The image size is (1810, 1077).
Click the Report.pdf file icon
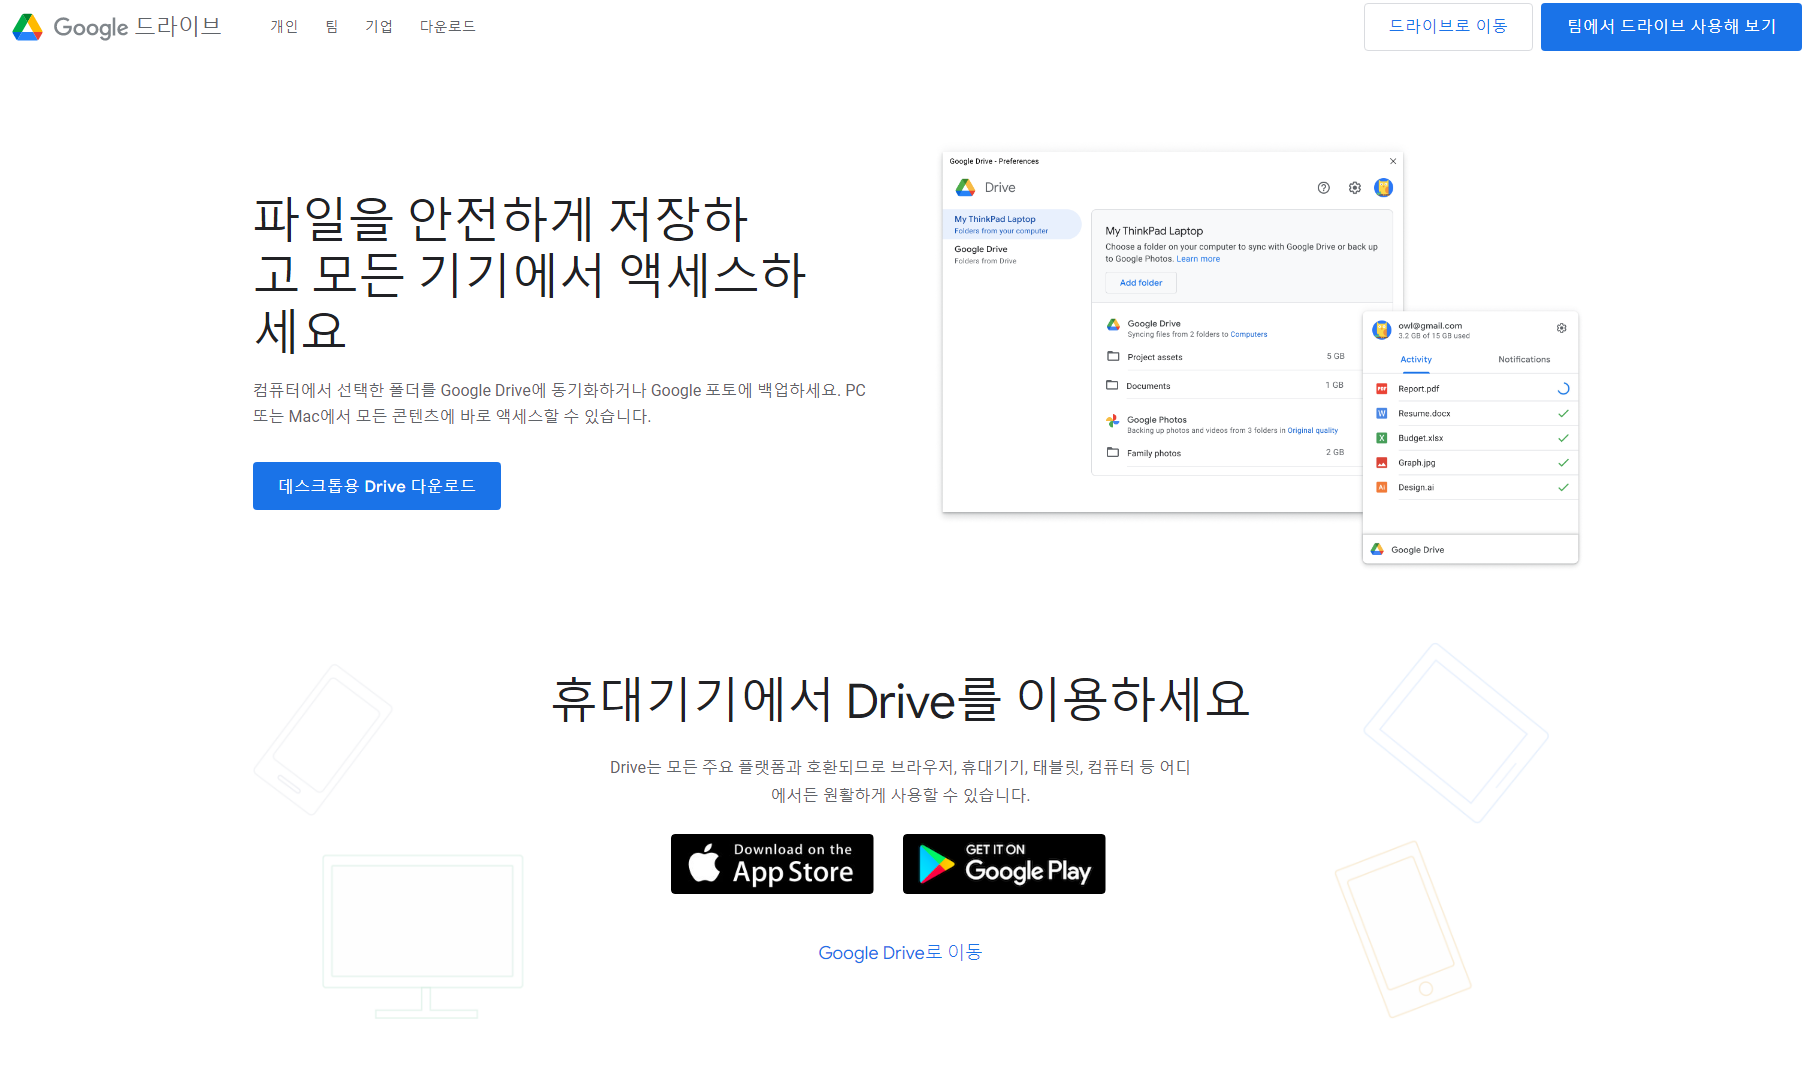[1382, 389]
